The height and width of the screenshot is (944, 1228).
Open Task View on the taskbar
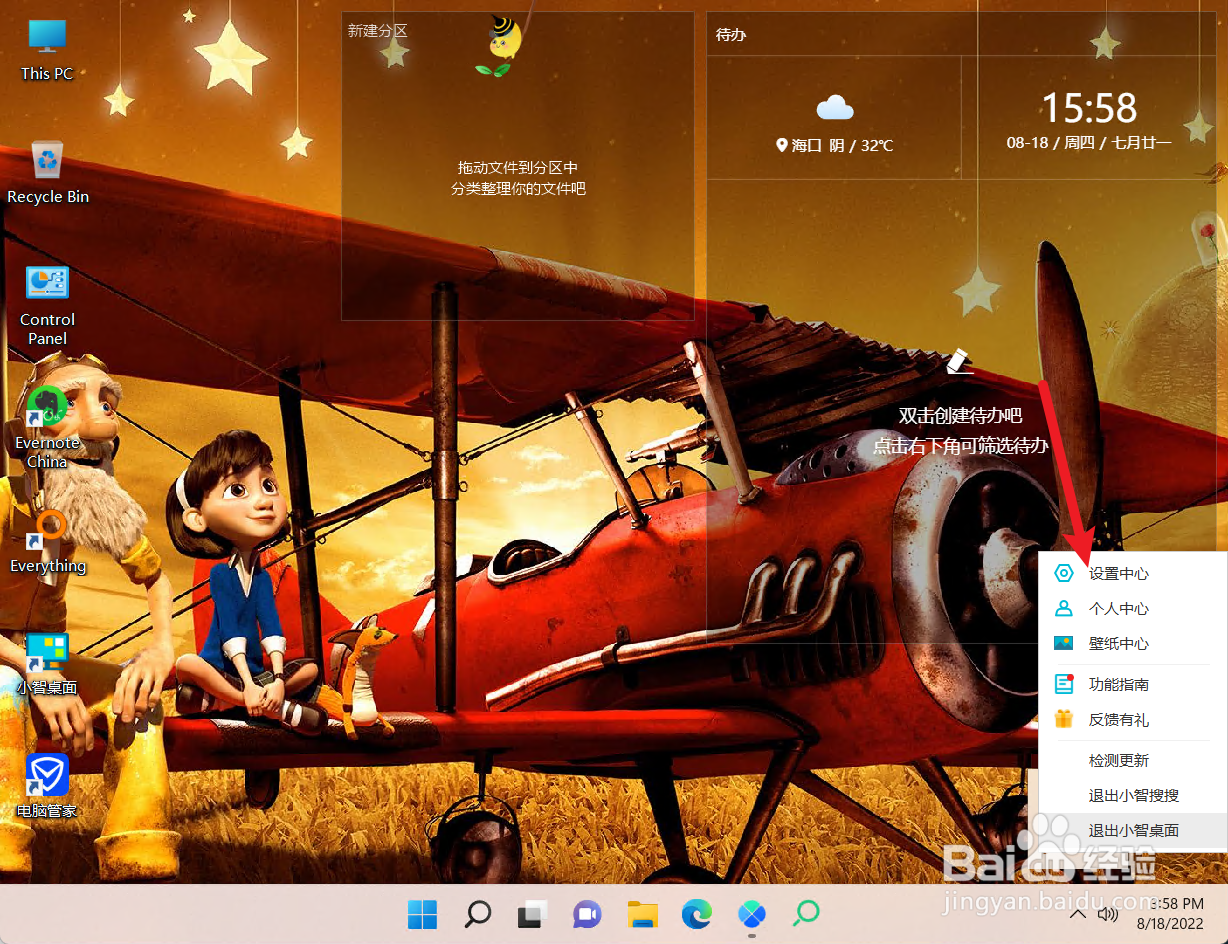point(533,913)
